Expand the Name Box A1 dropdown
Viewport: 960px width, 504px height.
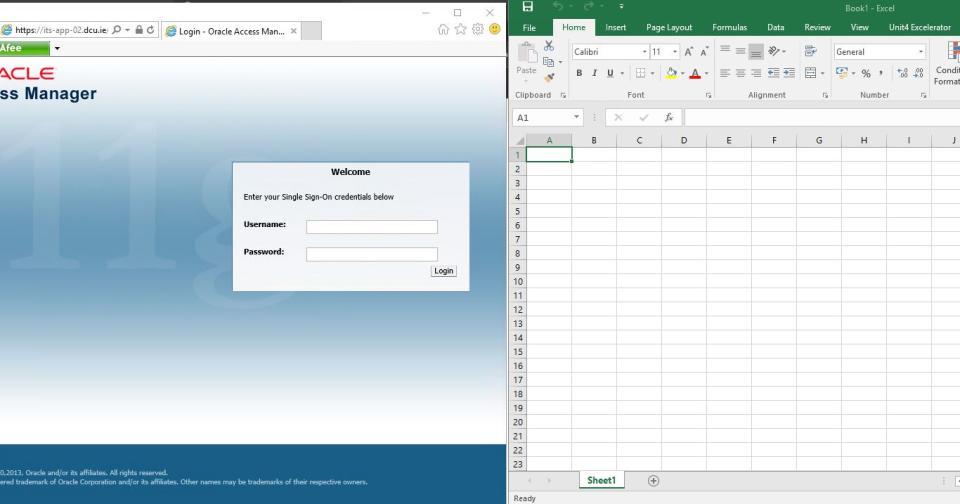576,117
